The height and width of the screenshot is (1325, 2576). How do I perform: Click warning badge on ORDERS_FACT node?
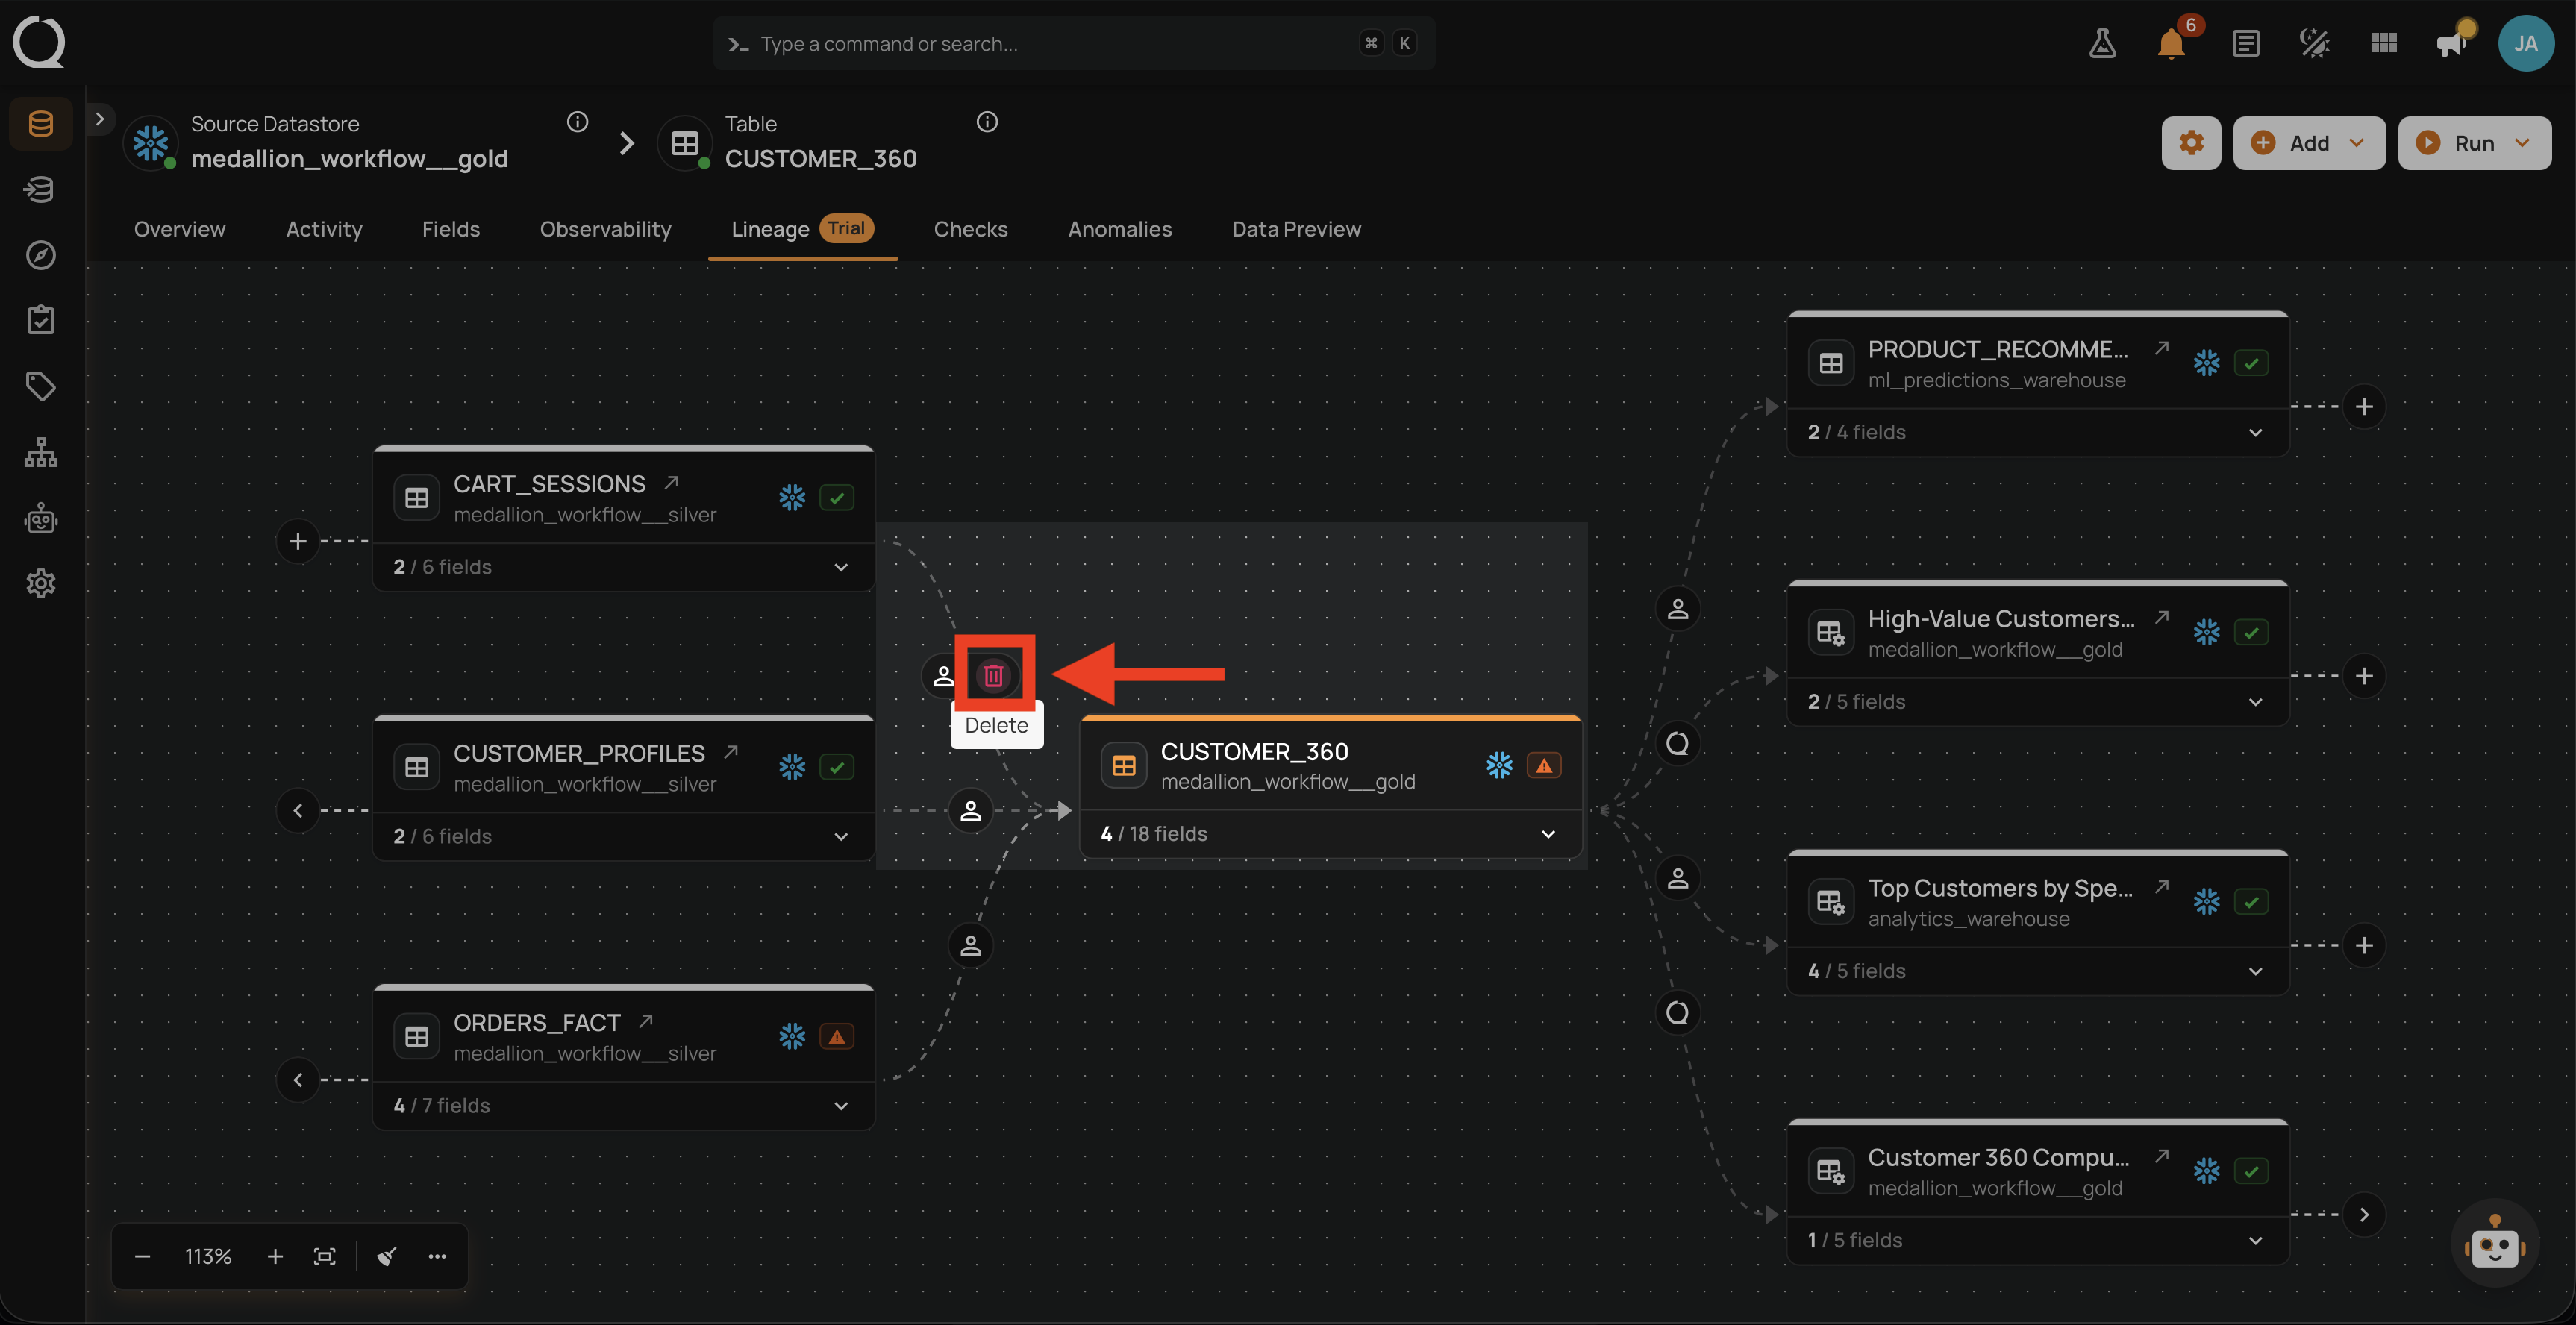tap(837, 1036)
